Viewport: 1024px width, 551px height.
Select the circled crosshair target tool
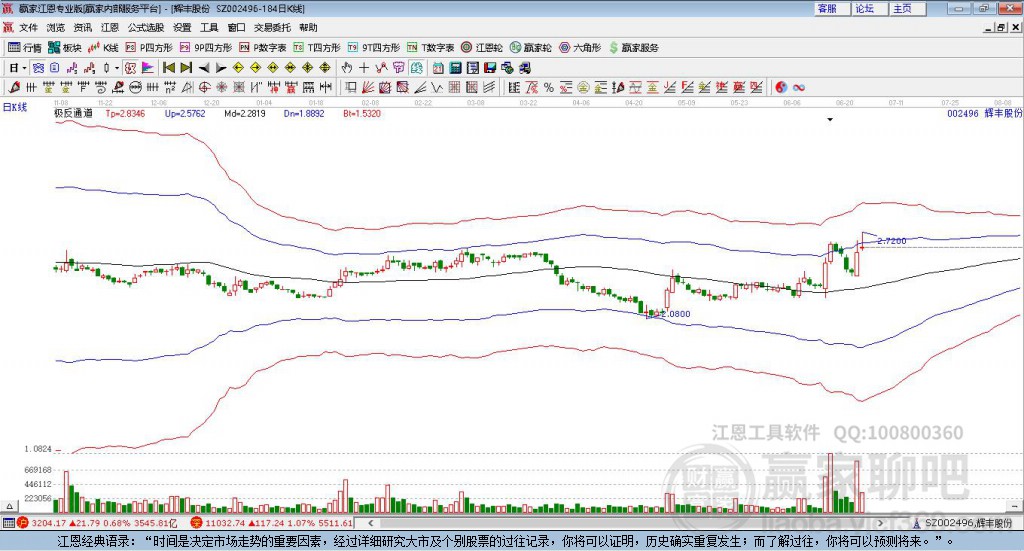[204, 87]
